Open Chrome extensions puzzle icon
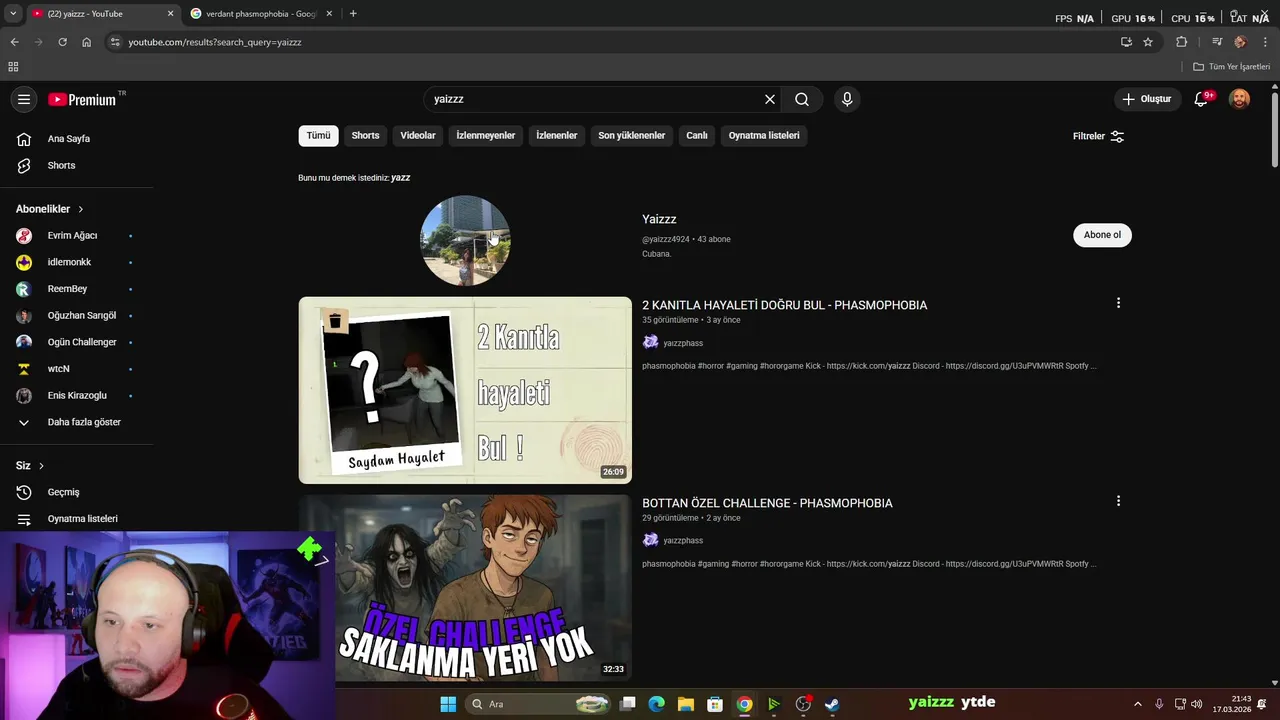This screenshot has width=1280, height=720. pyautogui.click(x=1181, y=42)
